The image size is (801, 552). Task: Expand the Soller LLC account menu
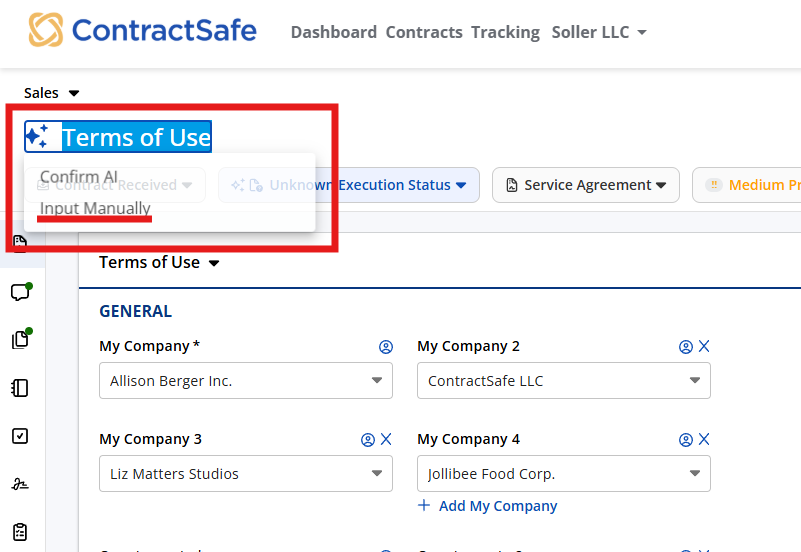[599, 32]
